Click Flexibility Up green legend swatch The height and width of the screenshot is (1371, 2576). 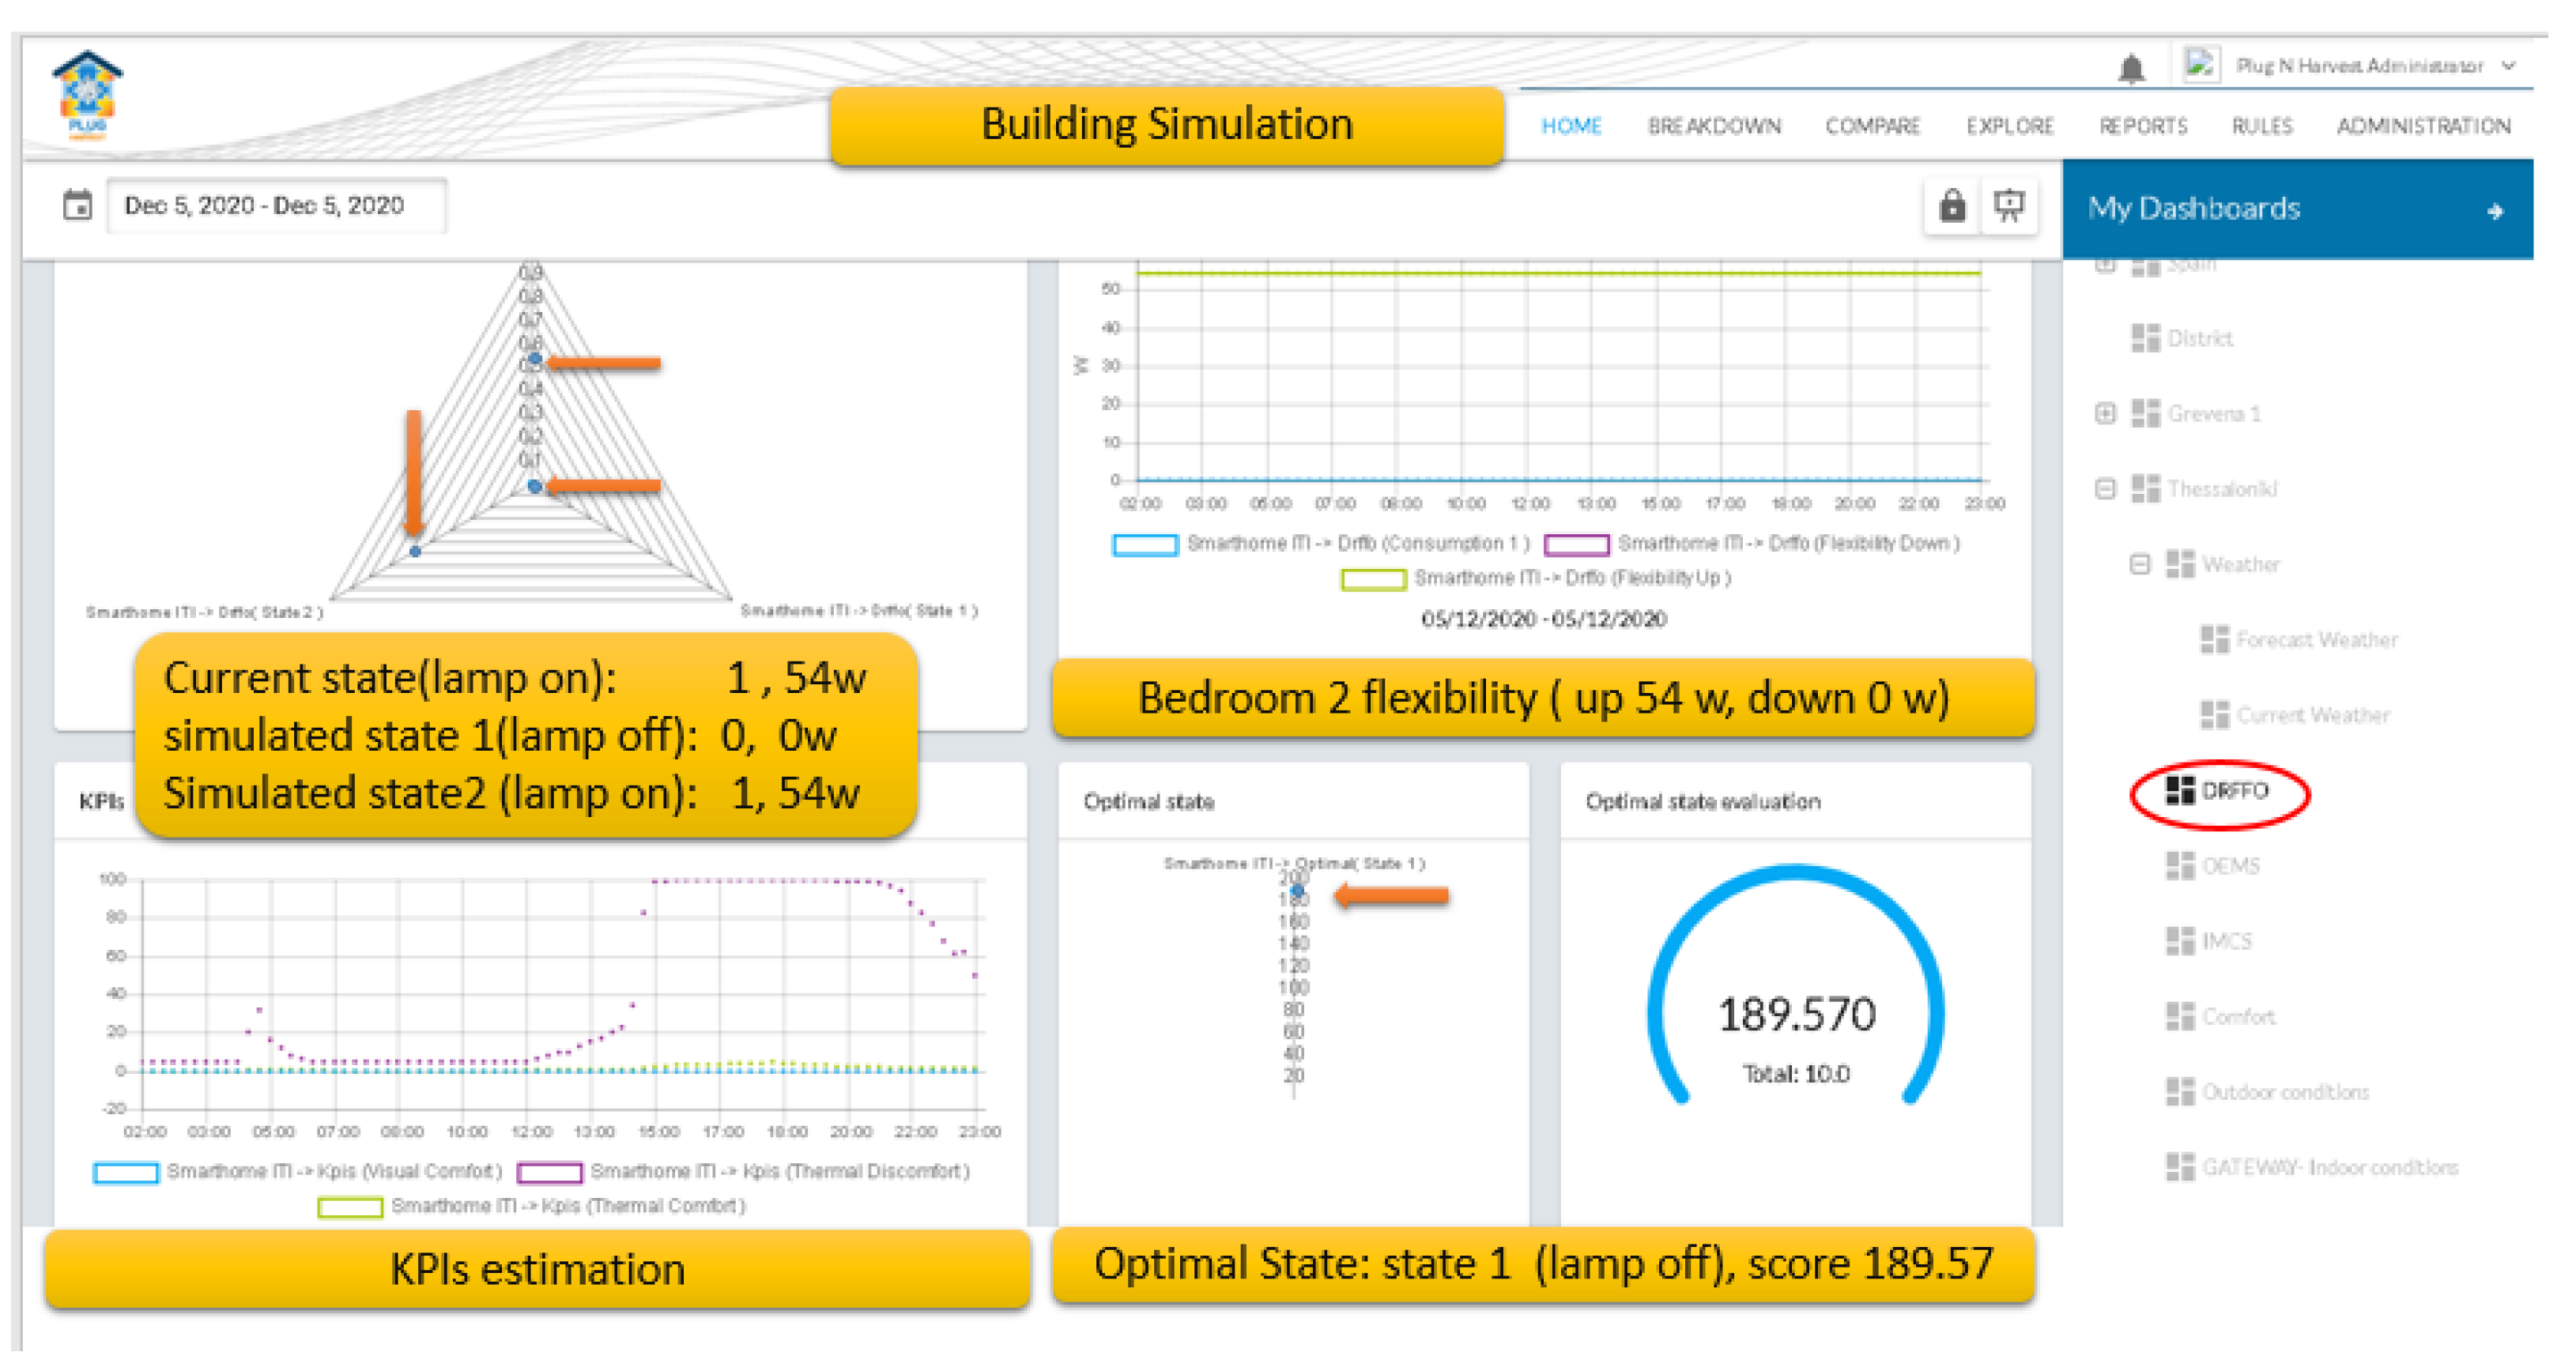point(1372,580)
